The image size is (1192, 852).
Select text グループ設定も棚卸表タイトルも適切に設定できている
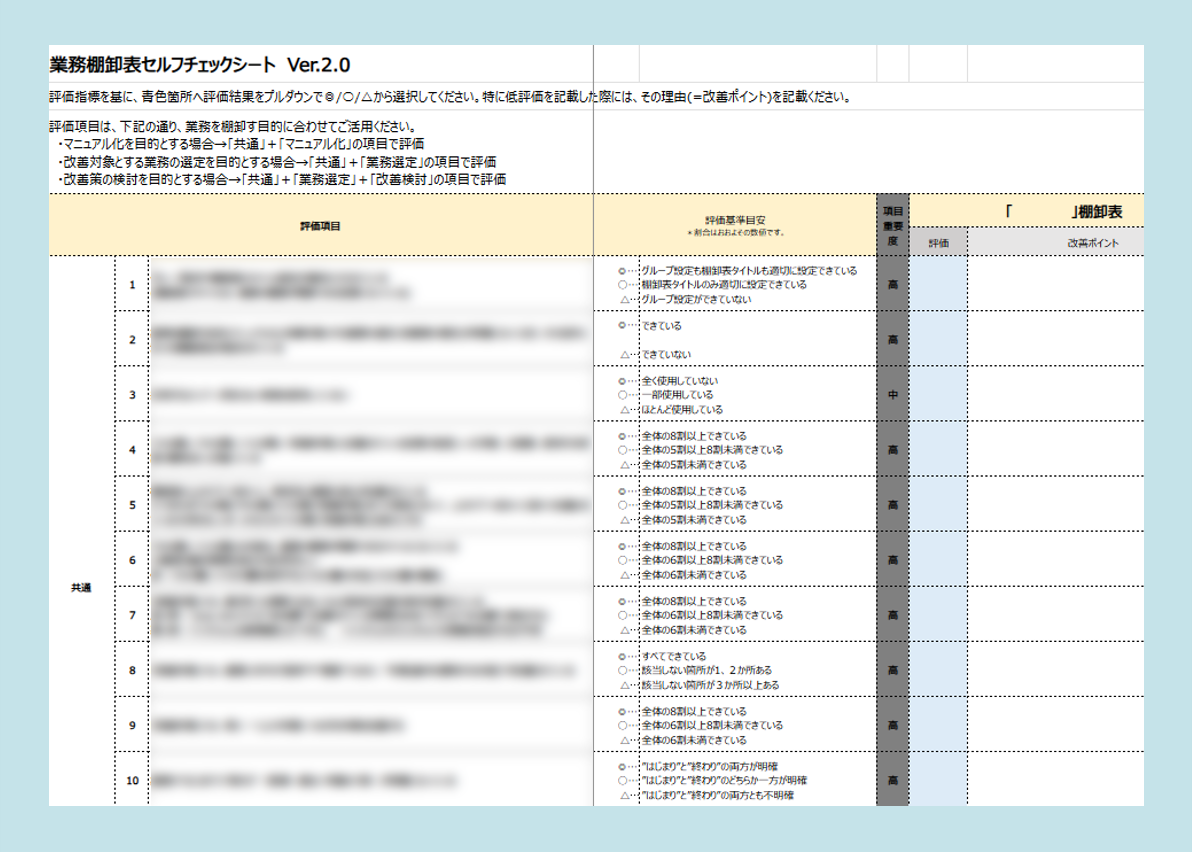tap(749, 271)
